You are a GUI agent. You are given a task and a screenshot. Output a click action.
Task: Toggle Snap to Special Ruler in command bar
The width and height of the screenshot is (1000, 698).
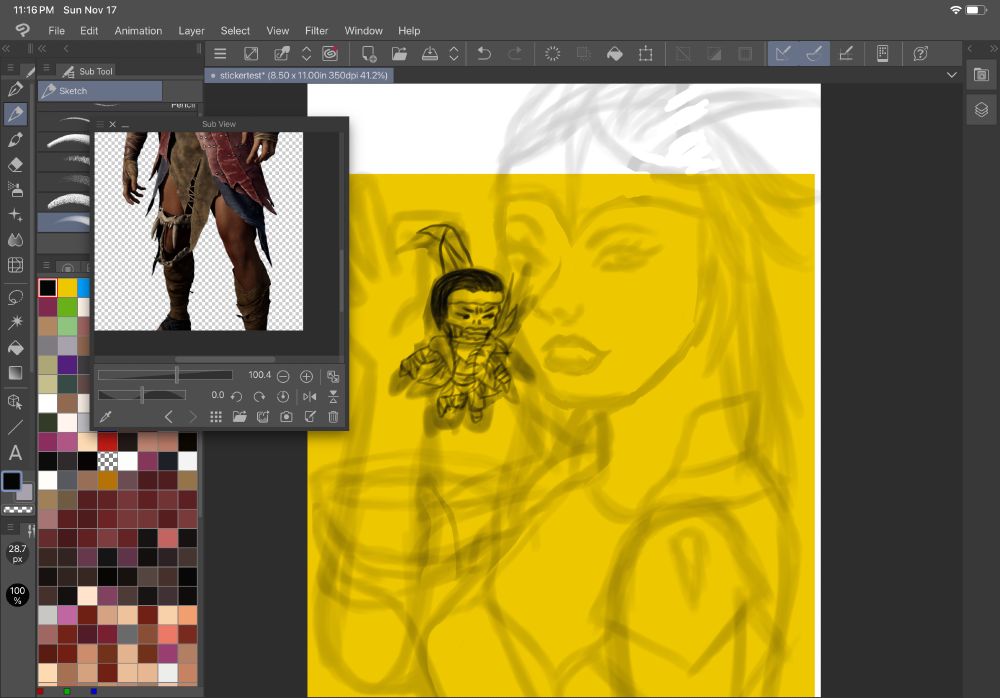tap(814, 54)
